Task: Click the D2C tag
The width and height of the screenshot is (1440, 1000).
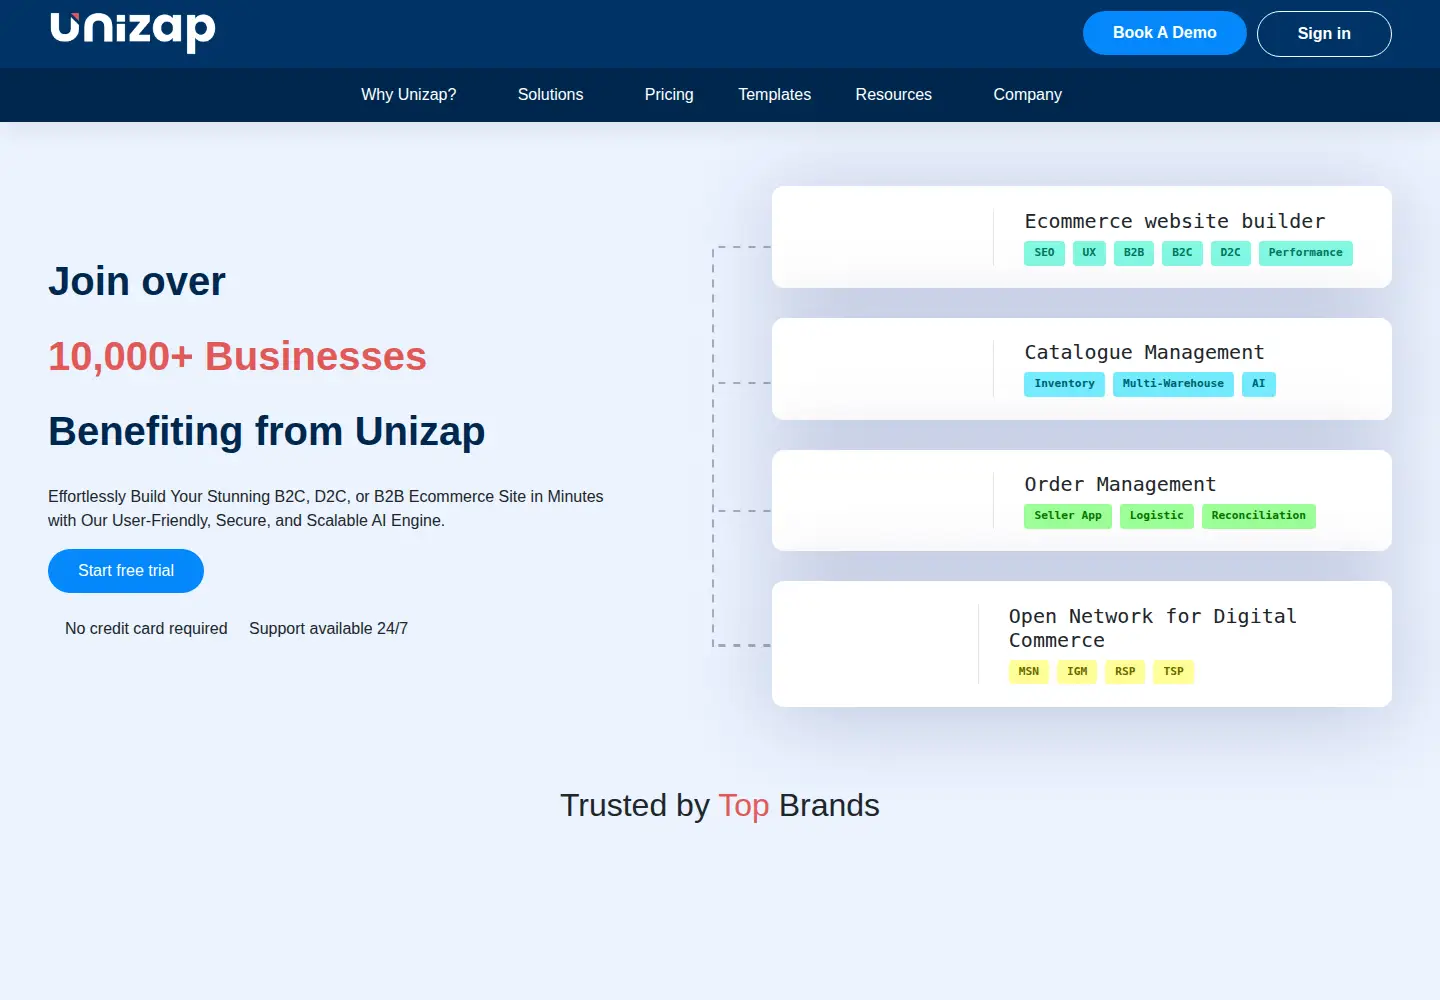Action: [1230, 253]
